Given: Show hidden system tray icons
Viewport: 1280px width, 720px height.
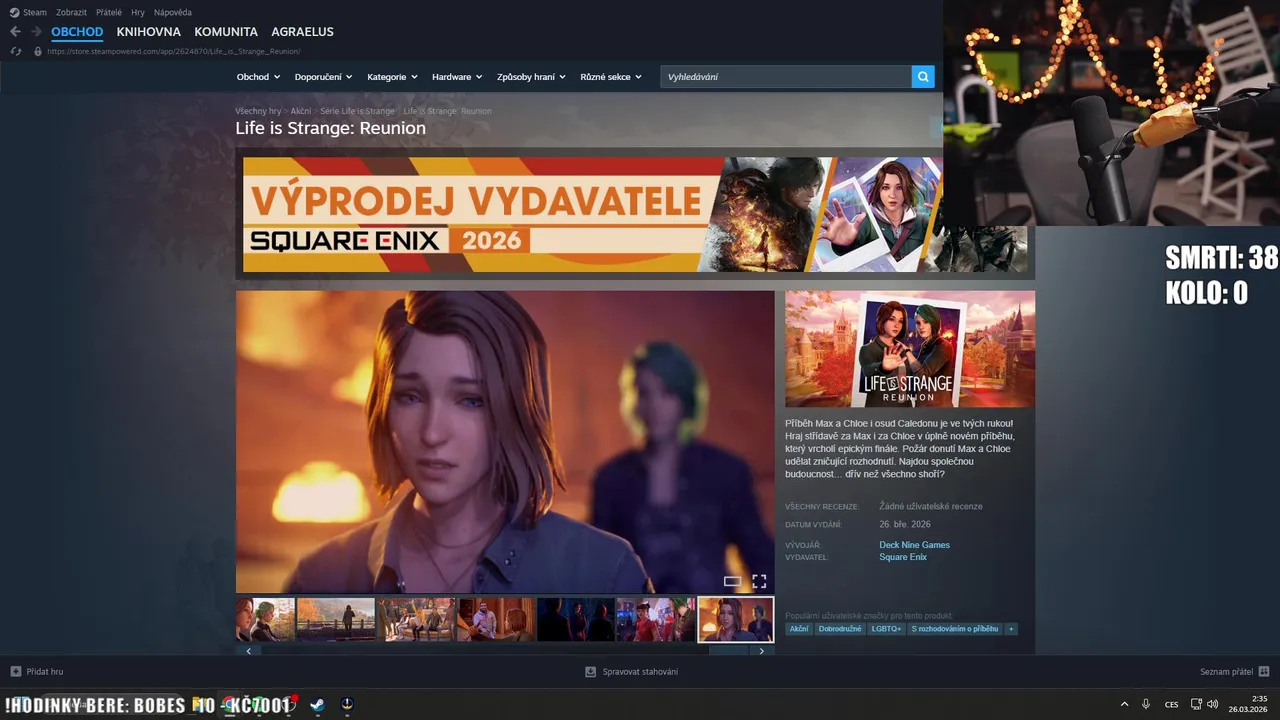Looking at the screenshot, I should pos(1124,705).
